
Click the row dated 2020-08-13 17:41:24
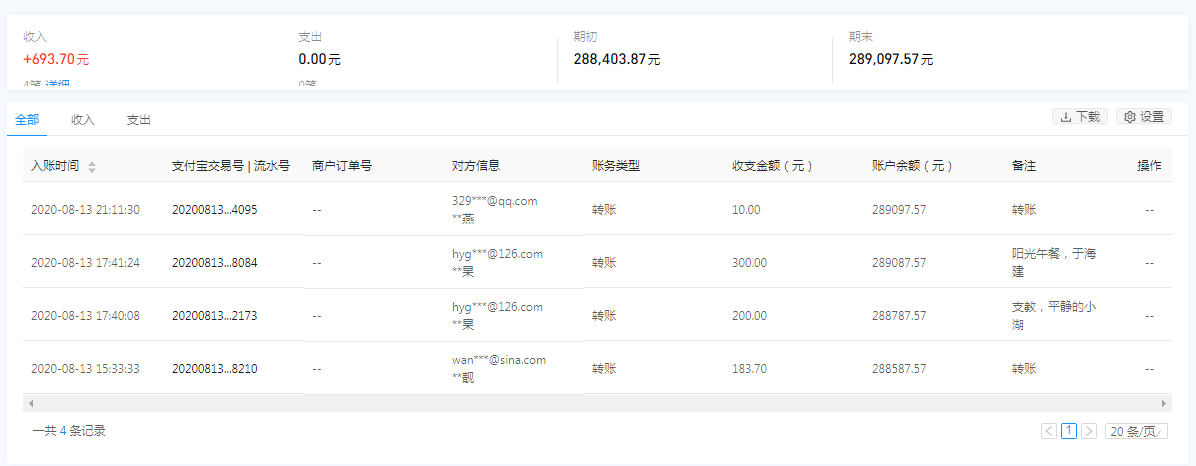point(85,263)
